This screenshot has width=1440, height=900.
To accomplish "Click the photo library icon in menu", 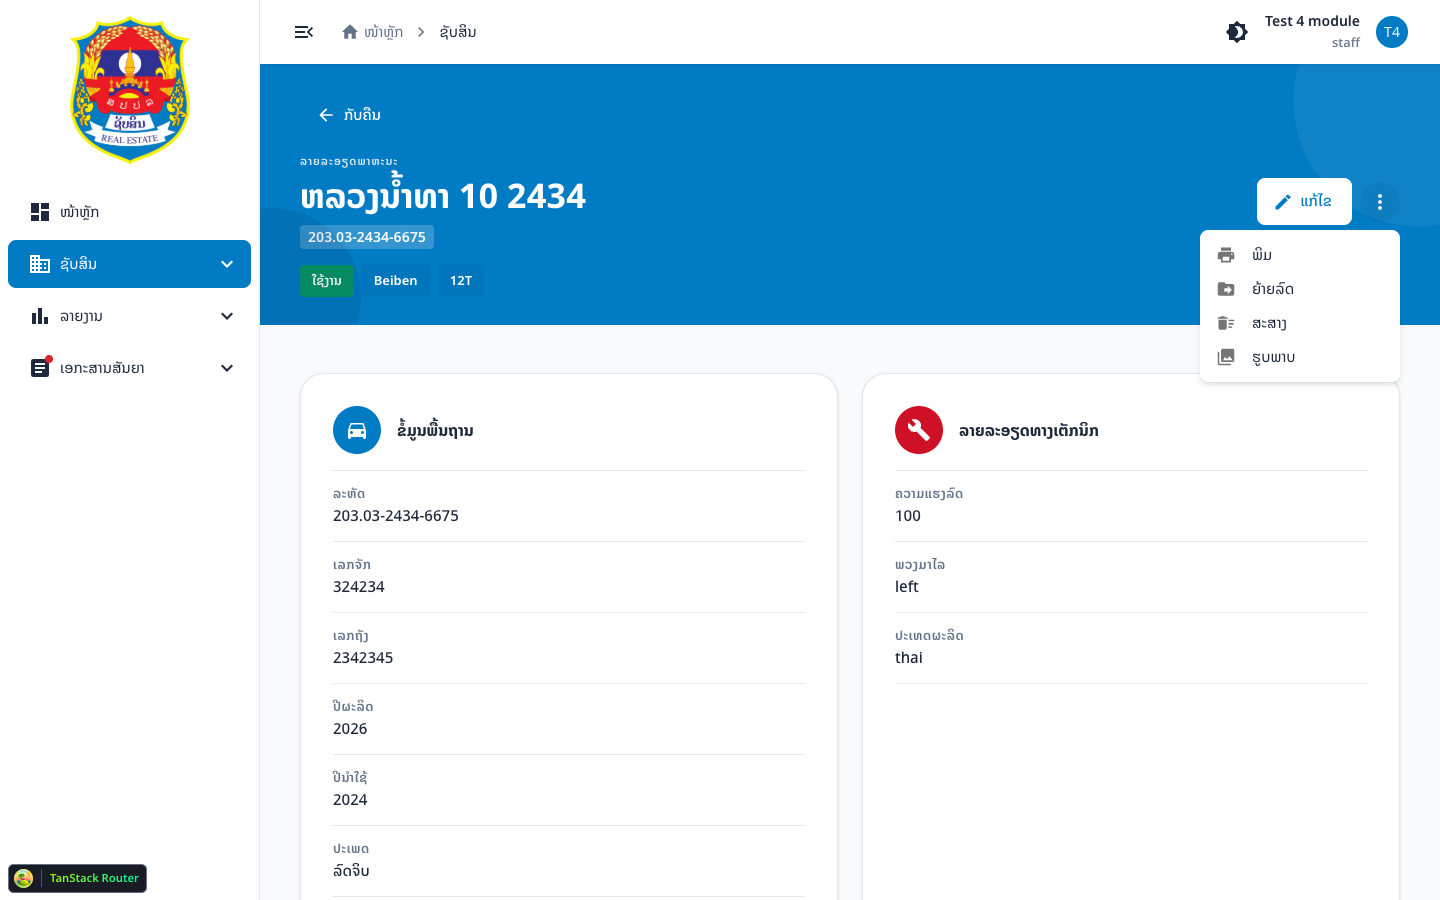I will click(x=1226, y=357).
